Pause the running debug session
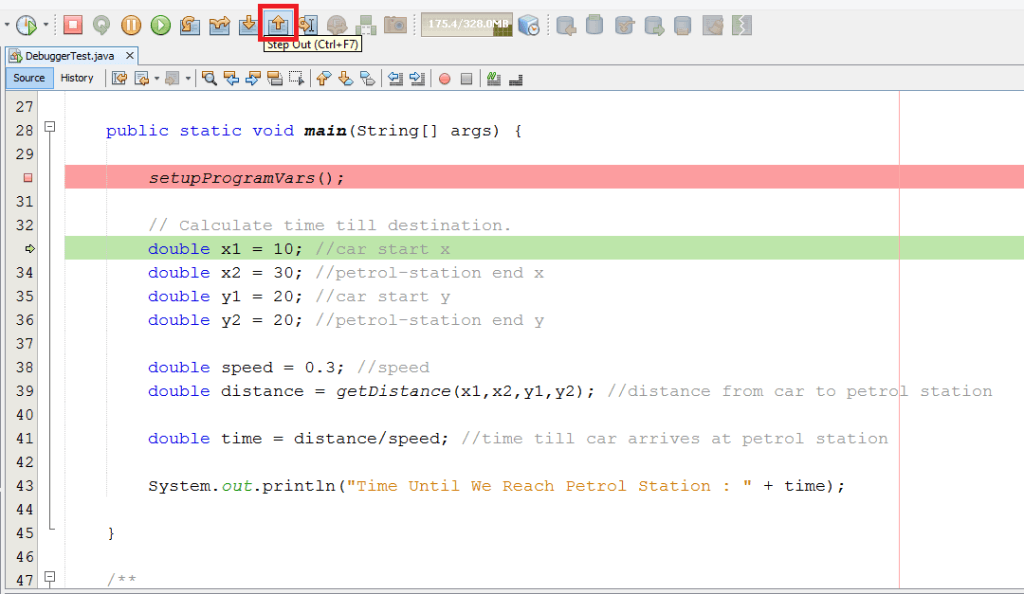The image size is (1024, 594). coord(131,24)
